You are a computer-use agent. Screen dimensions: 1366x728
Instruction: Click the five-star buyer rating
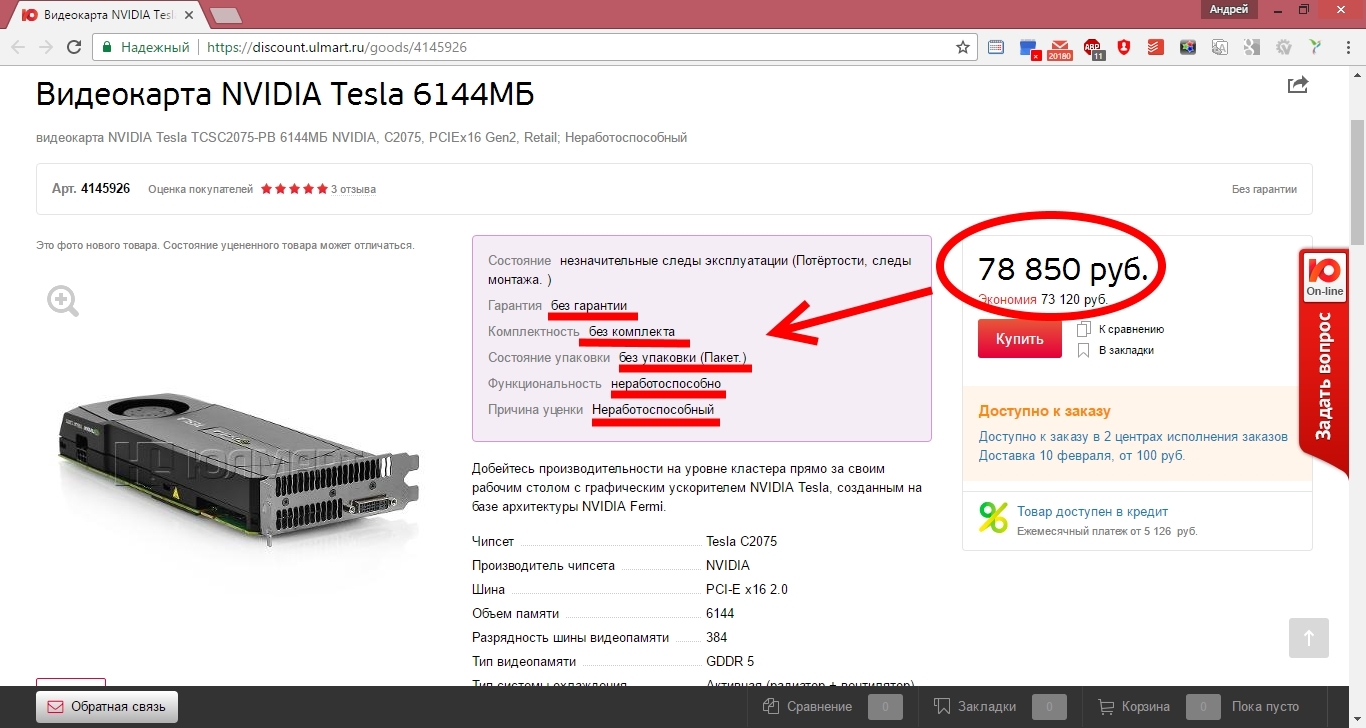tap(294, 189)
